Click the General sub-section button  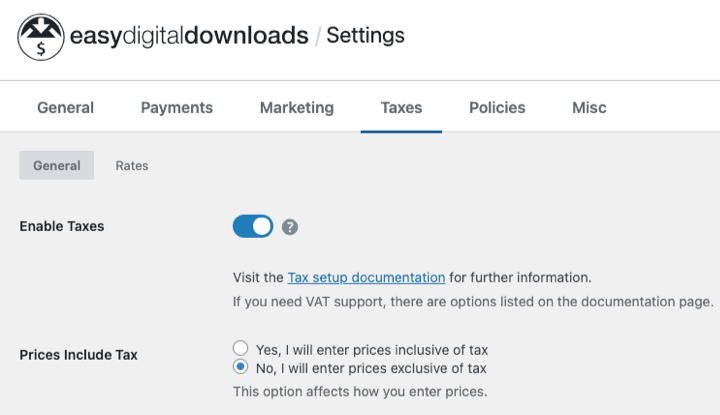[56, 165]
